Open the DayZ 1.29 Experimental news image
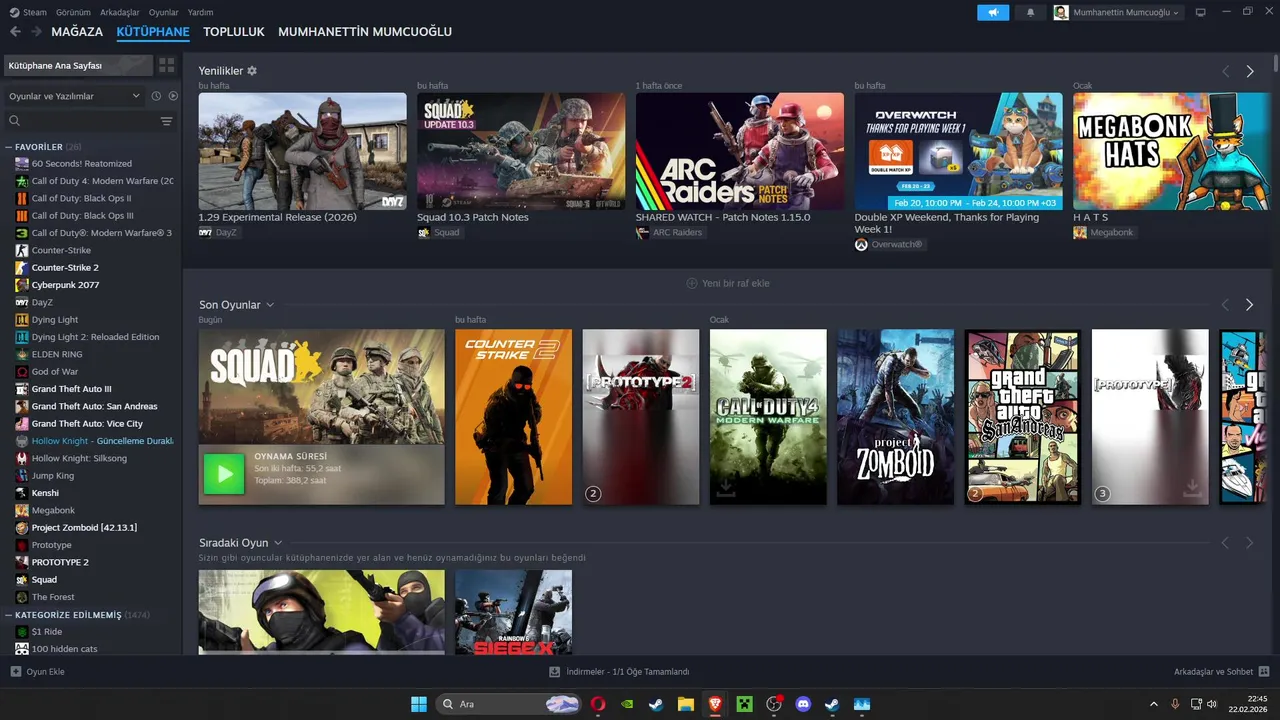The width and height of the screenshot is (1280, 720). tap(302, 151)
